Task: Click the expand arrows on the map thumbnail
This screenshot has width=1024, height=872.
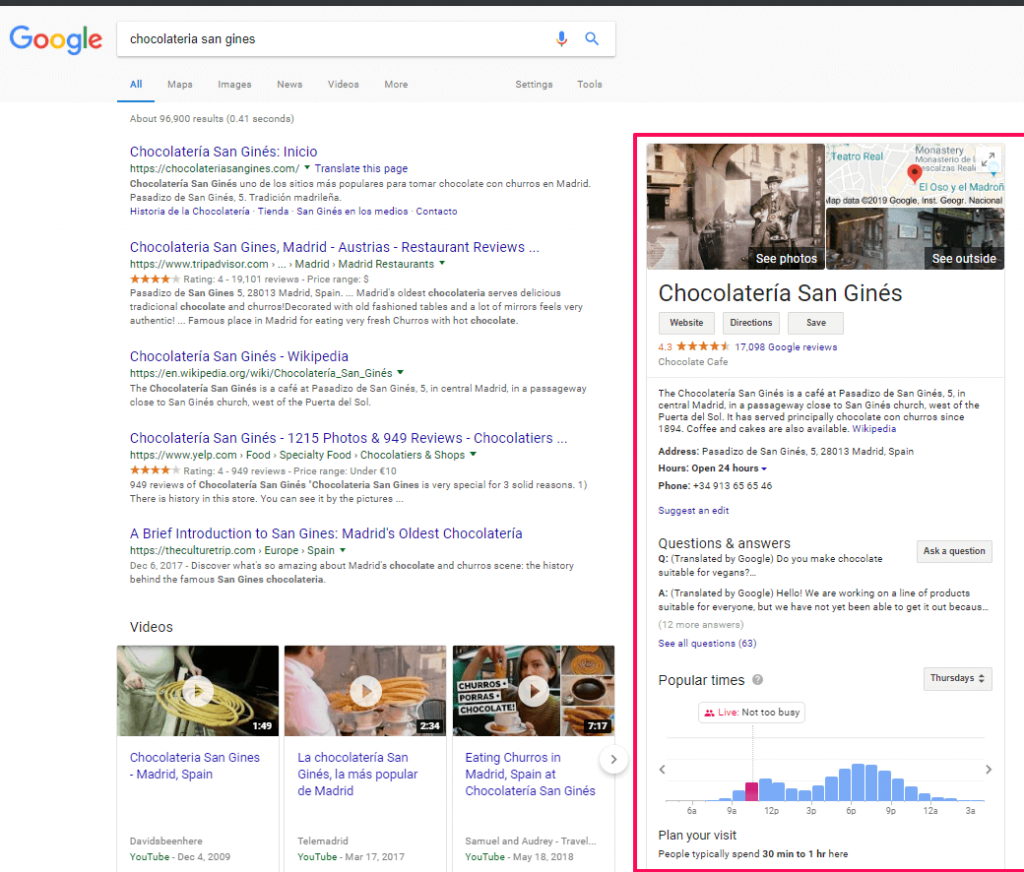Action: point(988,158)
